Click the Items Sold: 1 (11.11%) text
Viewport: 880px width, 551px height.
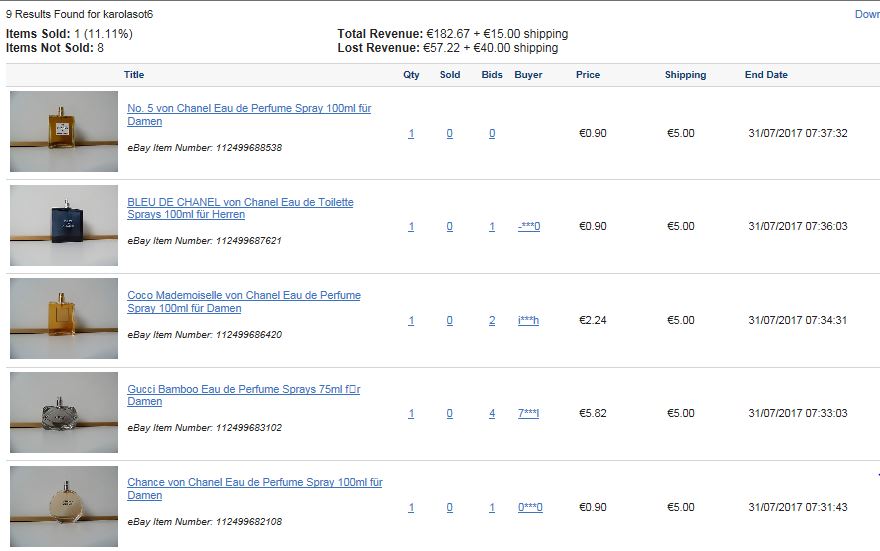click(x=69, y=34)
